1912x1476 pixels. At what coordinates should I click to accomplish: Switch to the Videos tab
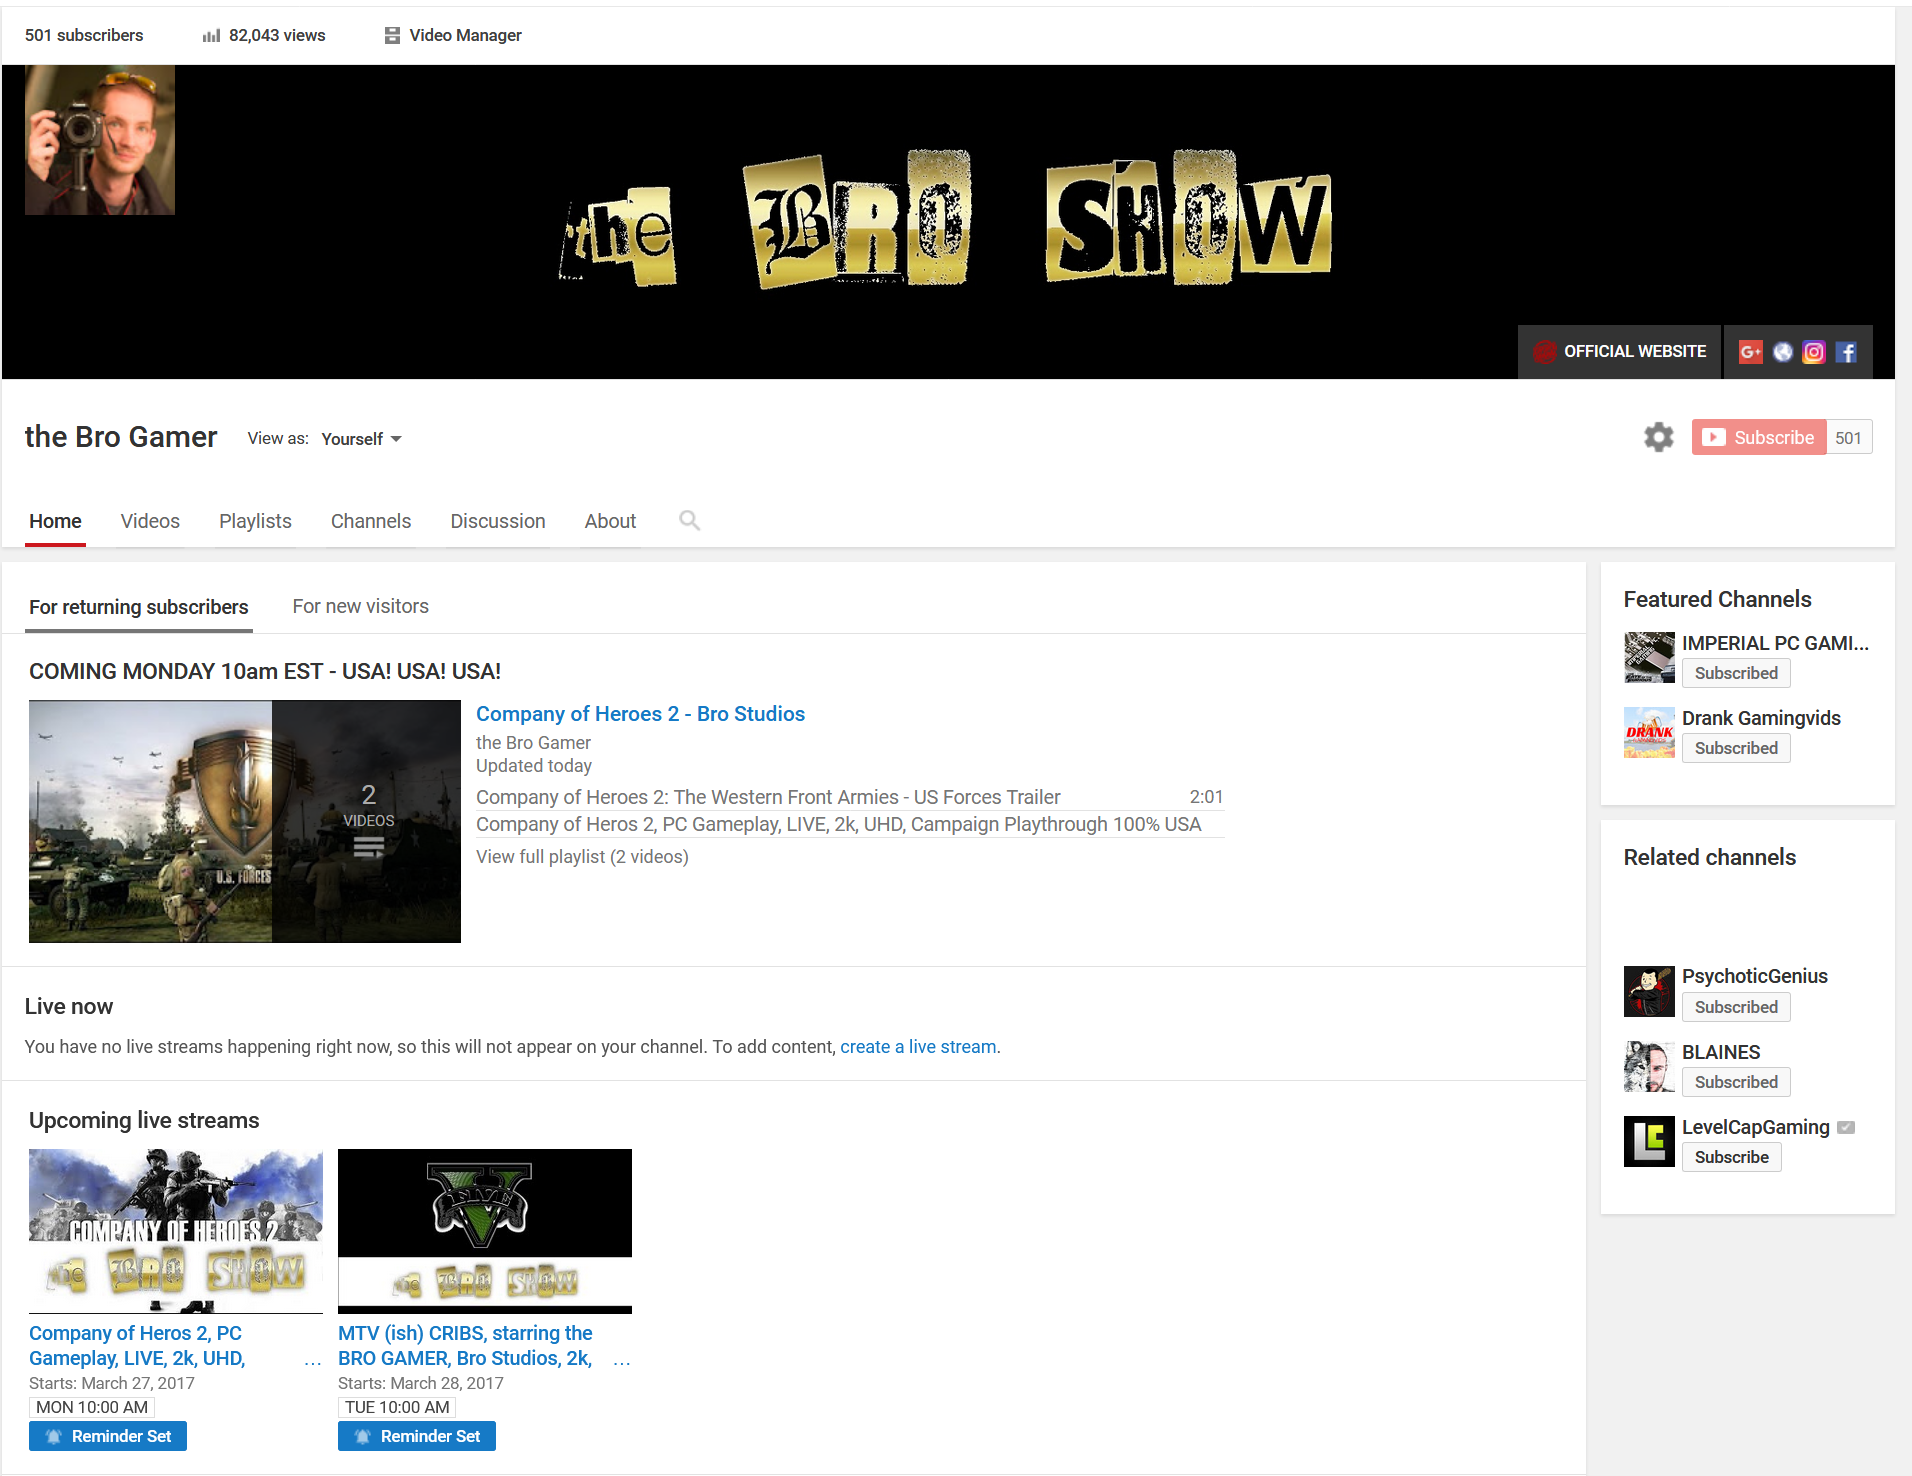[x=150, y=521]
